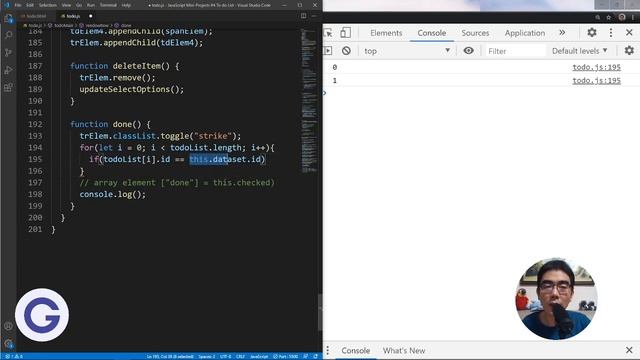
Task: Switch to the Elements tab
Action: click(x=386, y=33)
